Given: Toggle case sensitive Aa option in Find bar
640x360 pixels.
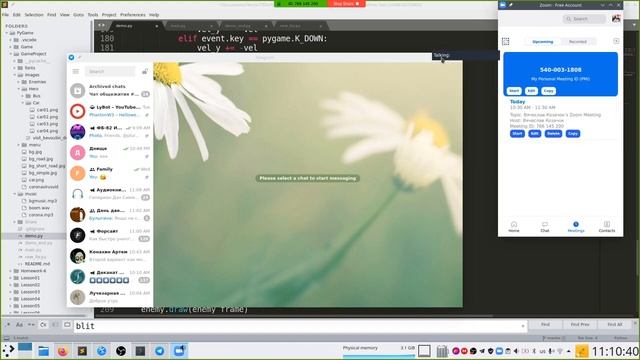Looking at the screenshot, I should point(19,325).
